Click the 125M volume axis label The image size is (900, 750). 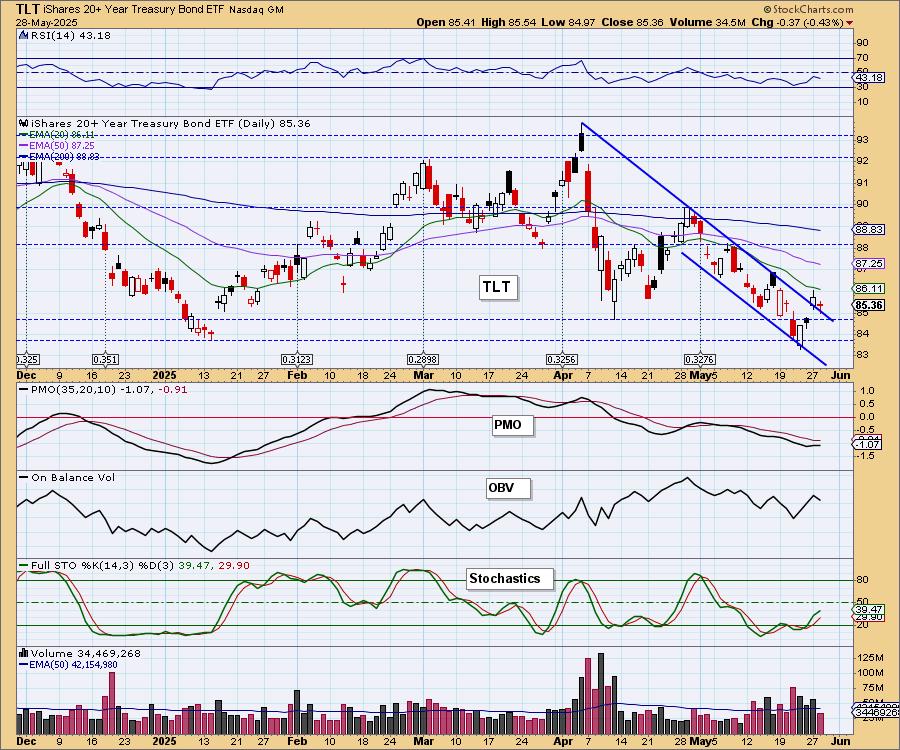coord(871,658)
